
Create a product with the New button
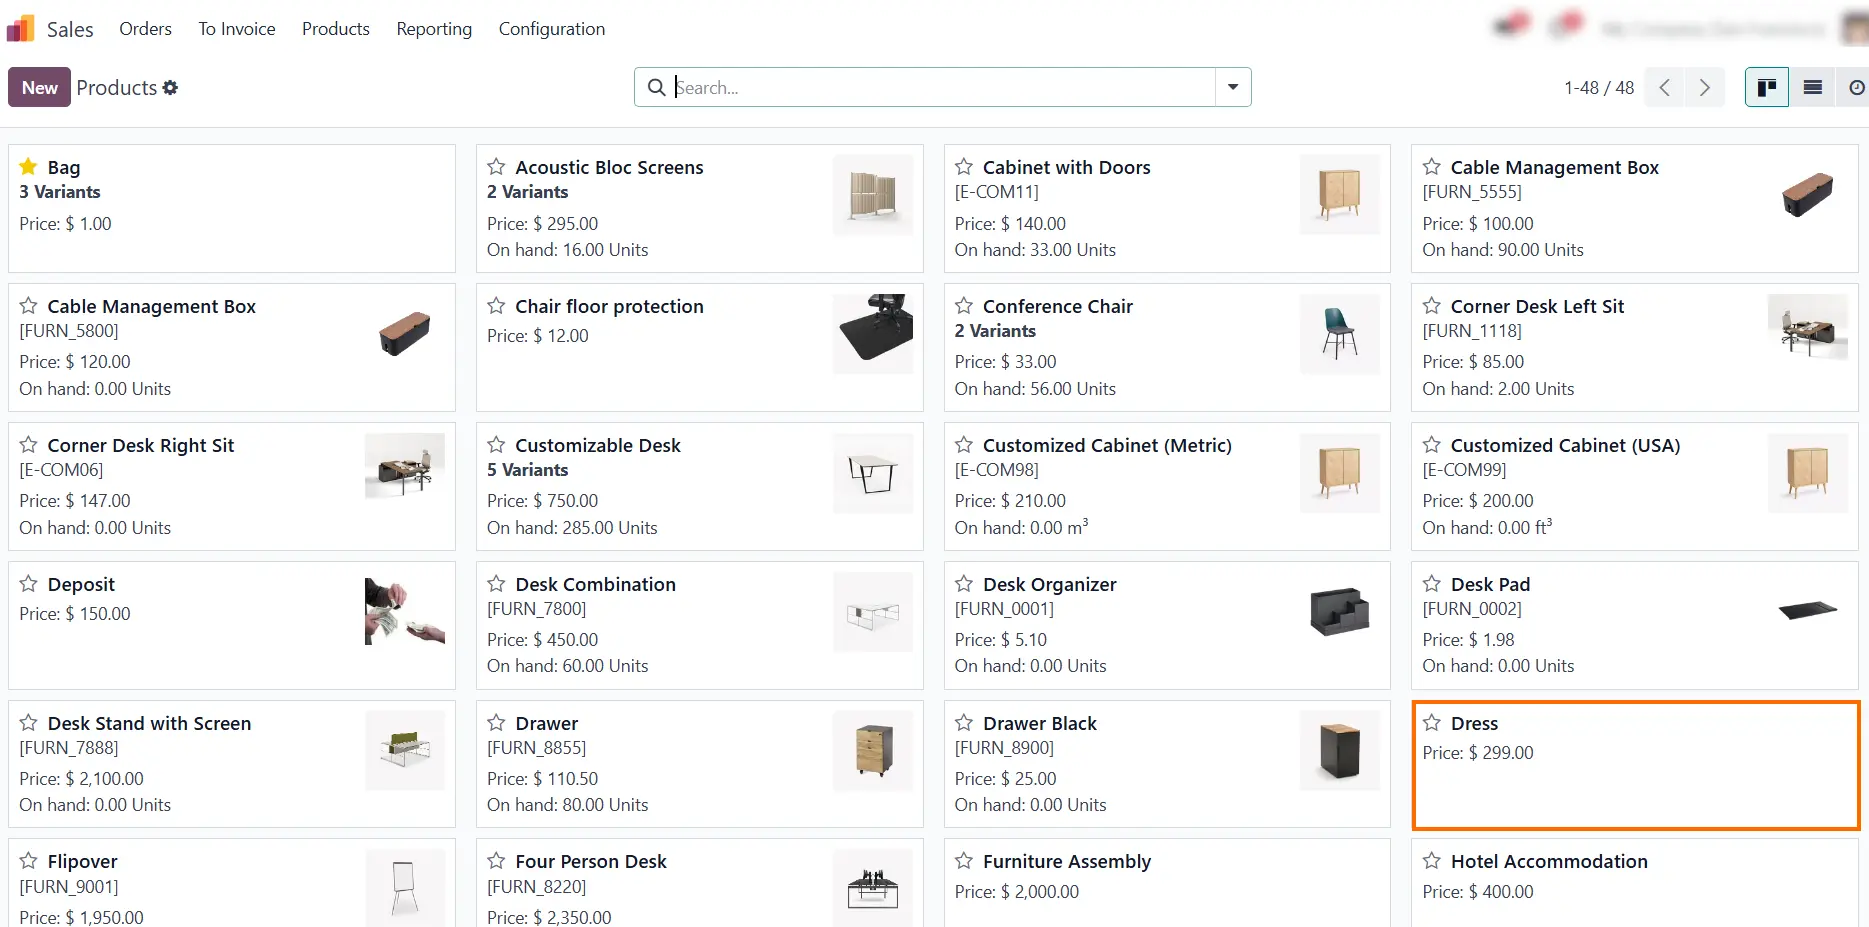point(38,87)
